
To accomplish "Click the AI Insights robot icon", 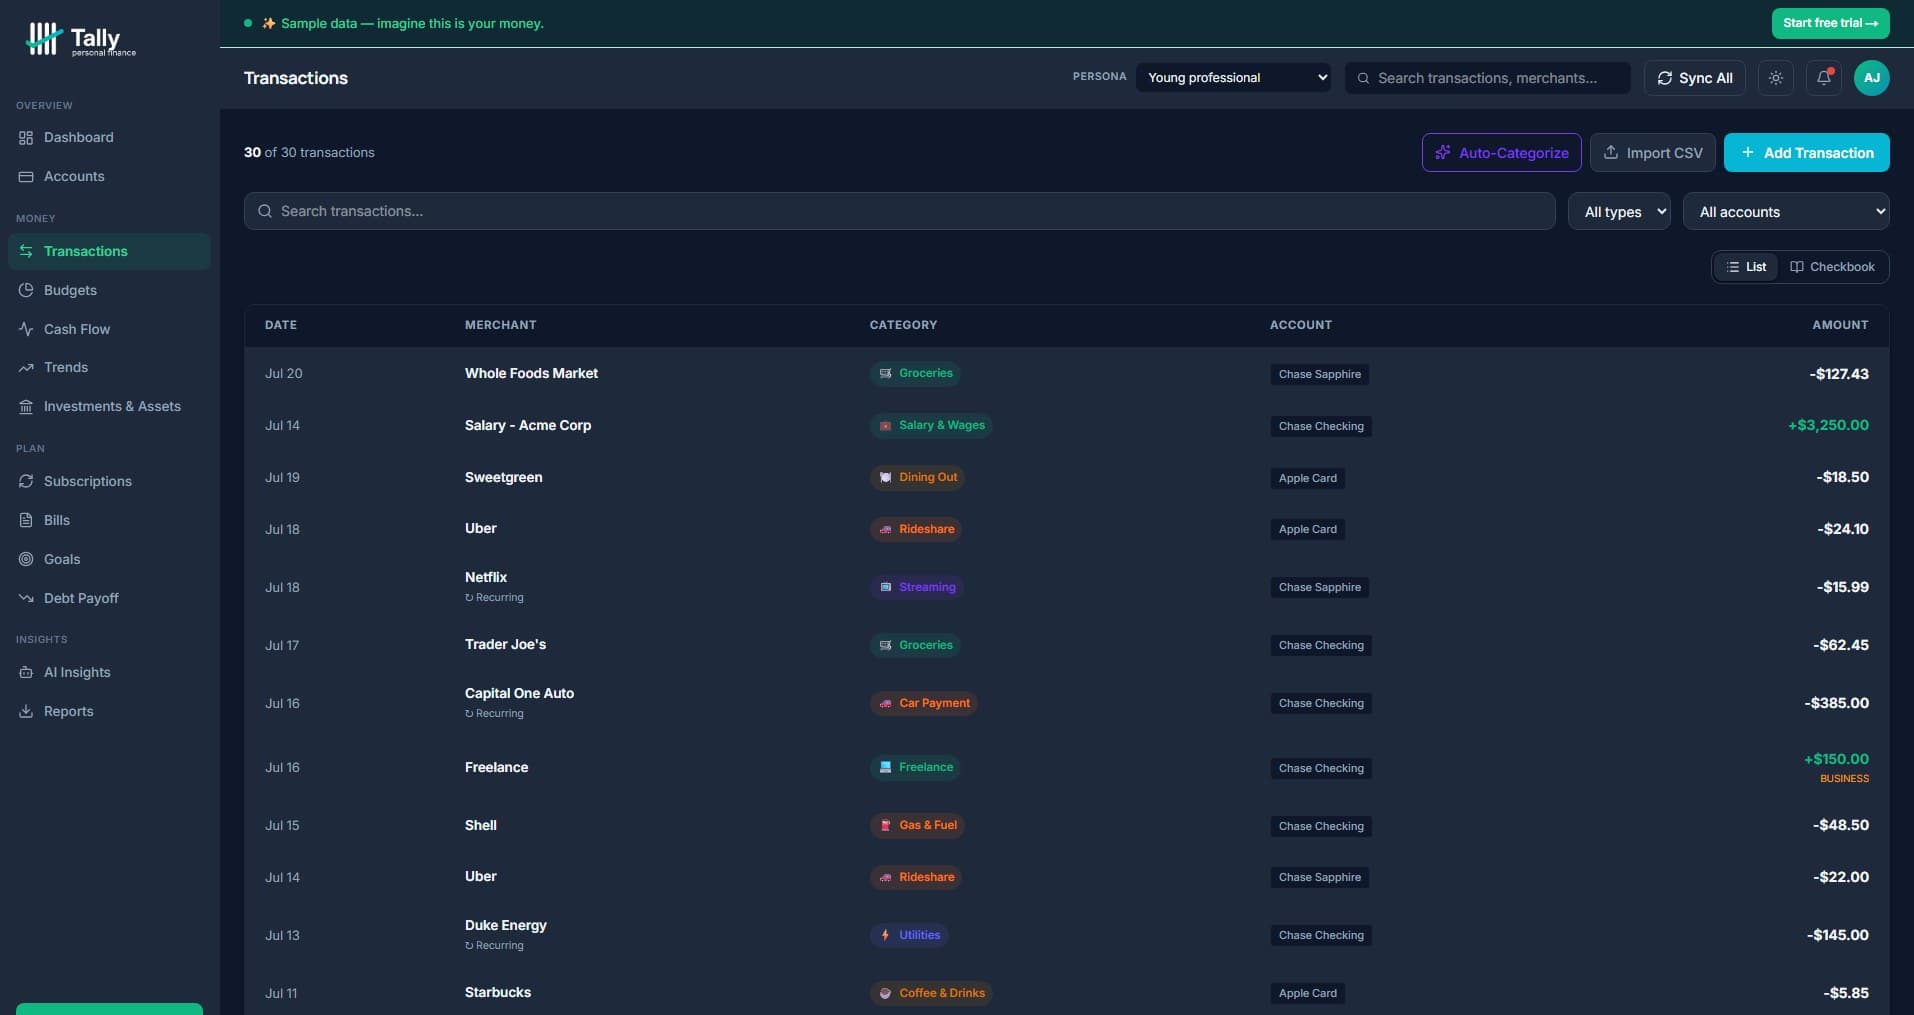I will click(26, 673).
